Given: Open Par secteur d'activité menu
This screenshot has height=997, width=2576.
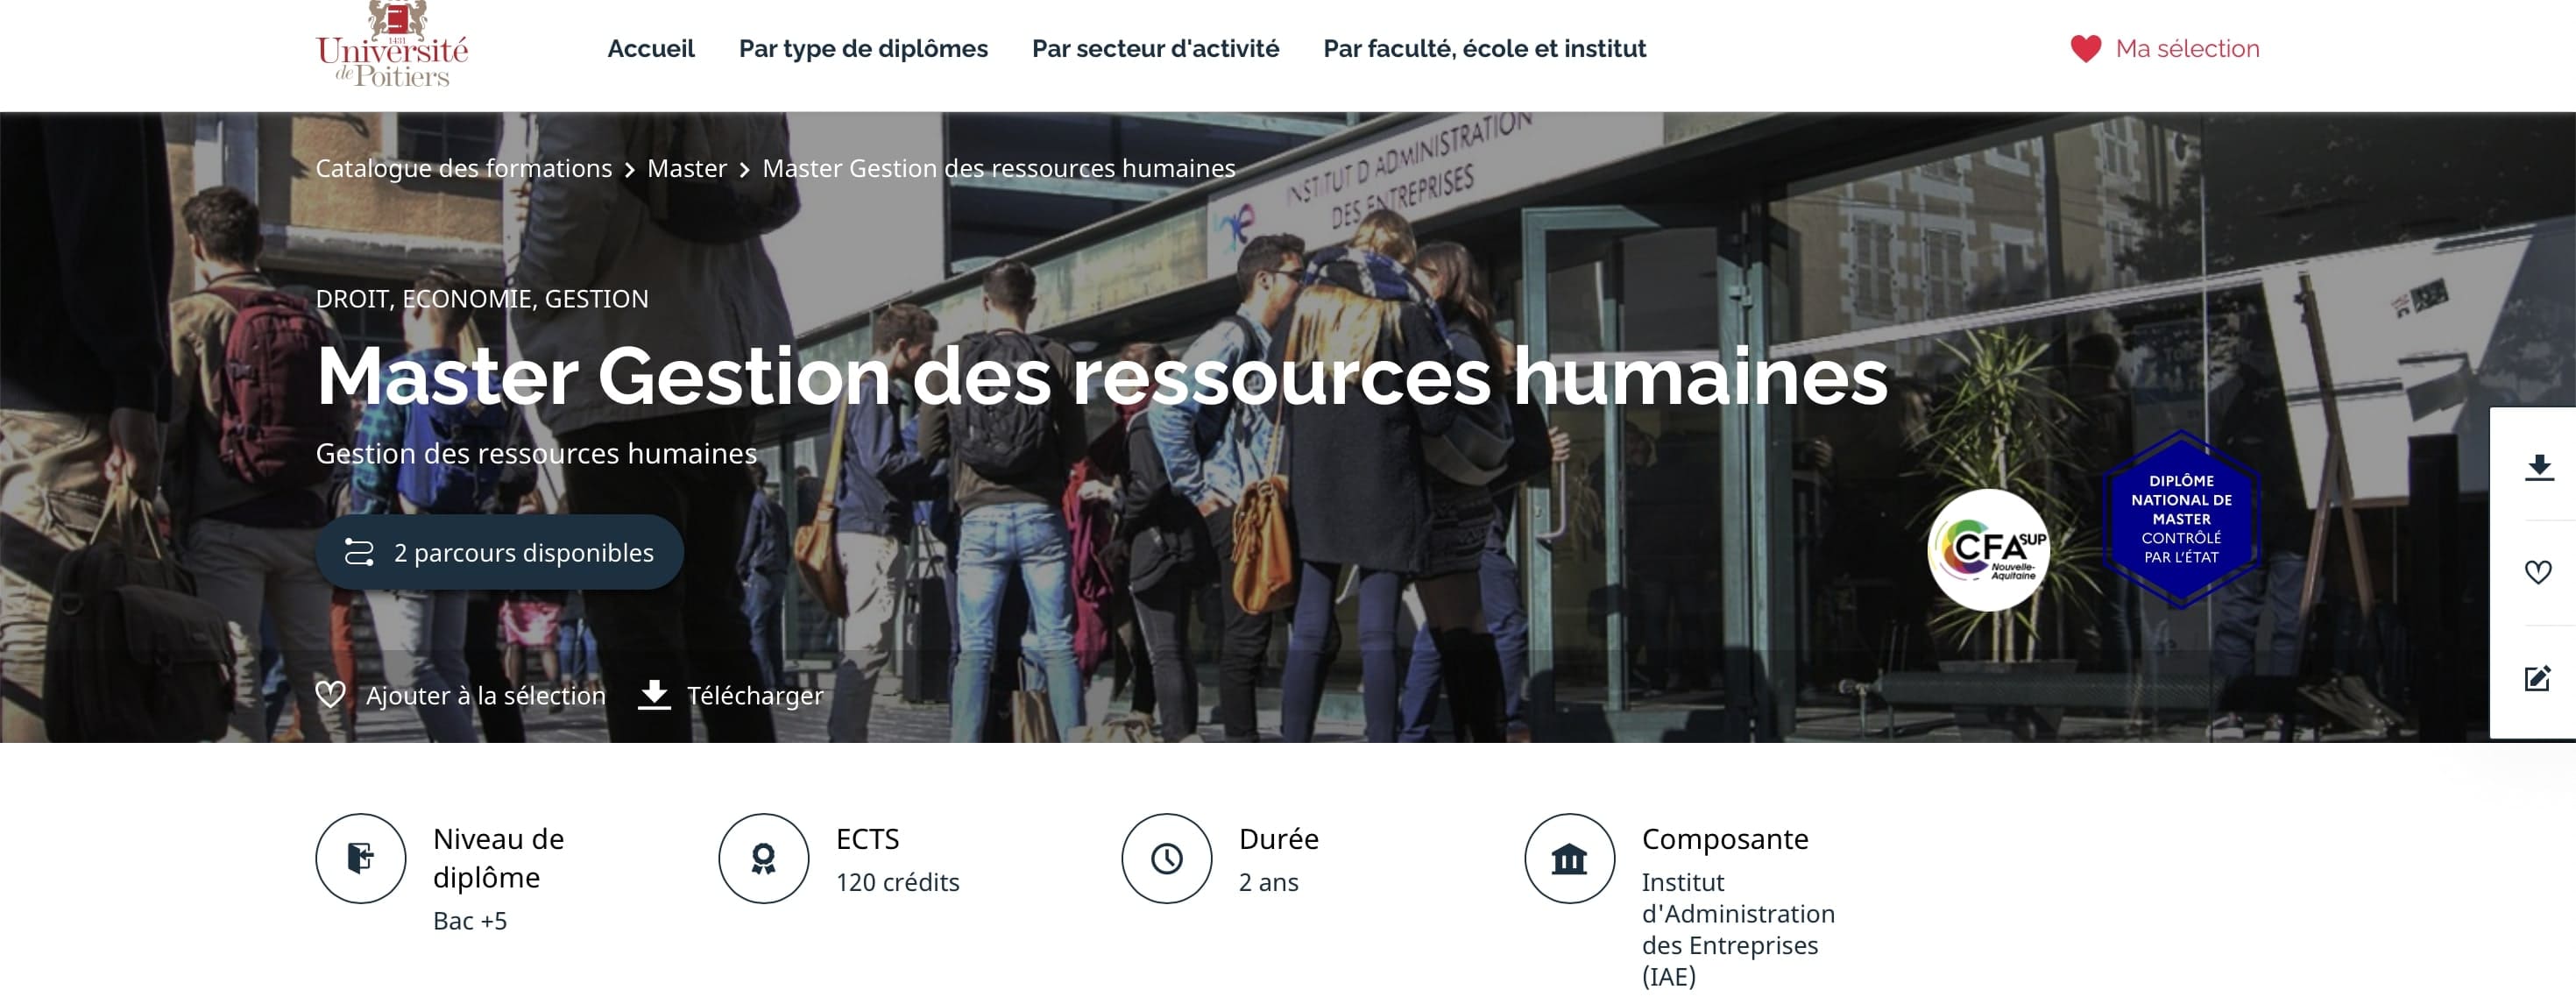Looking at the screenshot, I should click(1155, 49).
